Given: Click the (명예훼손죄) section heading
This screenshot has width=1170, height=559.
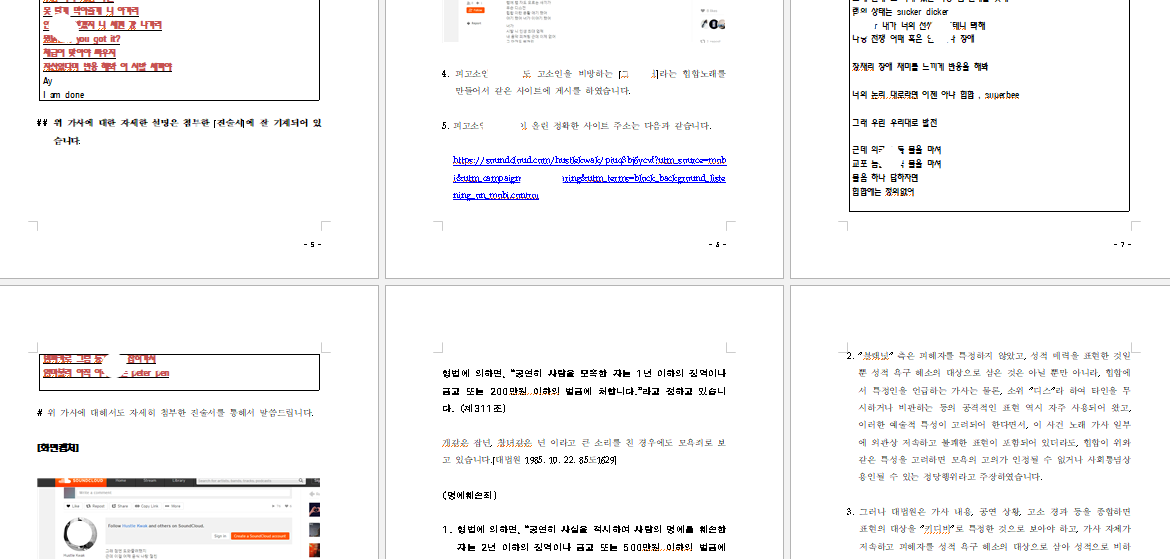Looking at the screenshot, I should click(469, 495).
